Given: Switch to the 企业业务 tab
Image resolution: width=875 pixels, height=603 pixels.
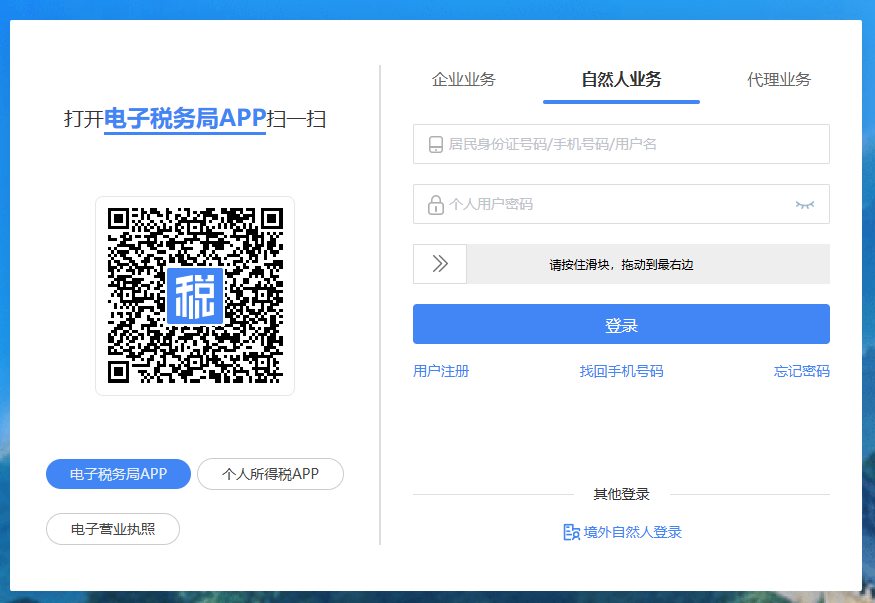Looking at the screenshot, I should click(463, 80).
